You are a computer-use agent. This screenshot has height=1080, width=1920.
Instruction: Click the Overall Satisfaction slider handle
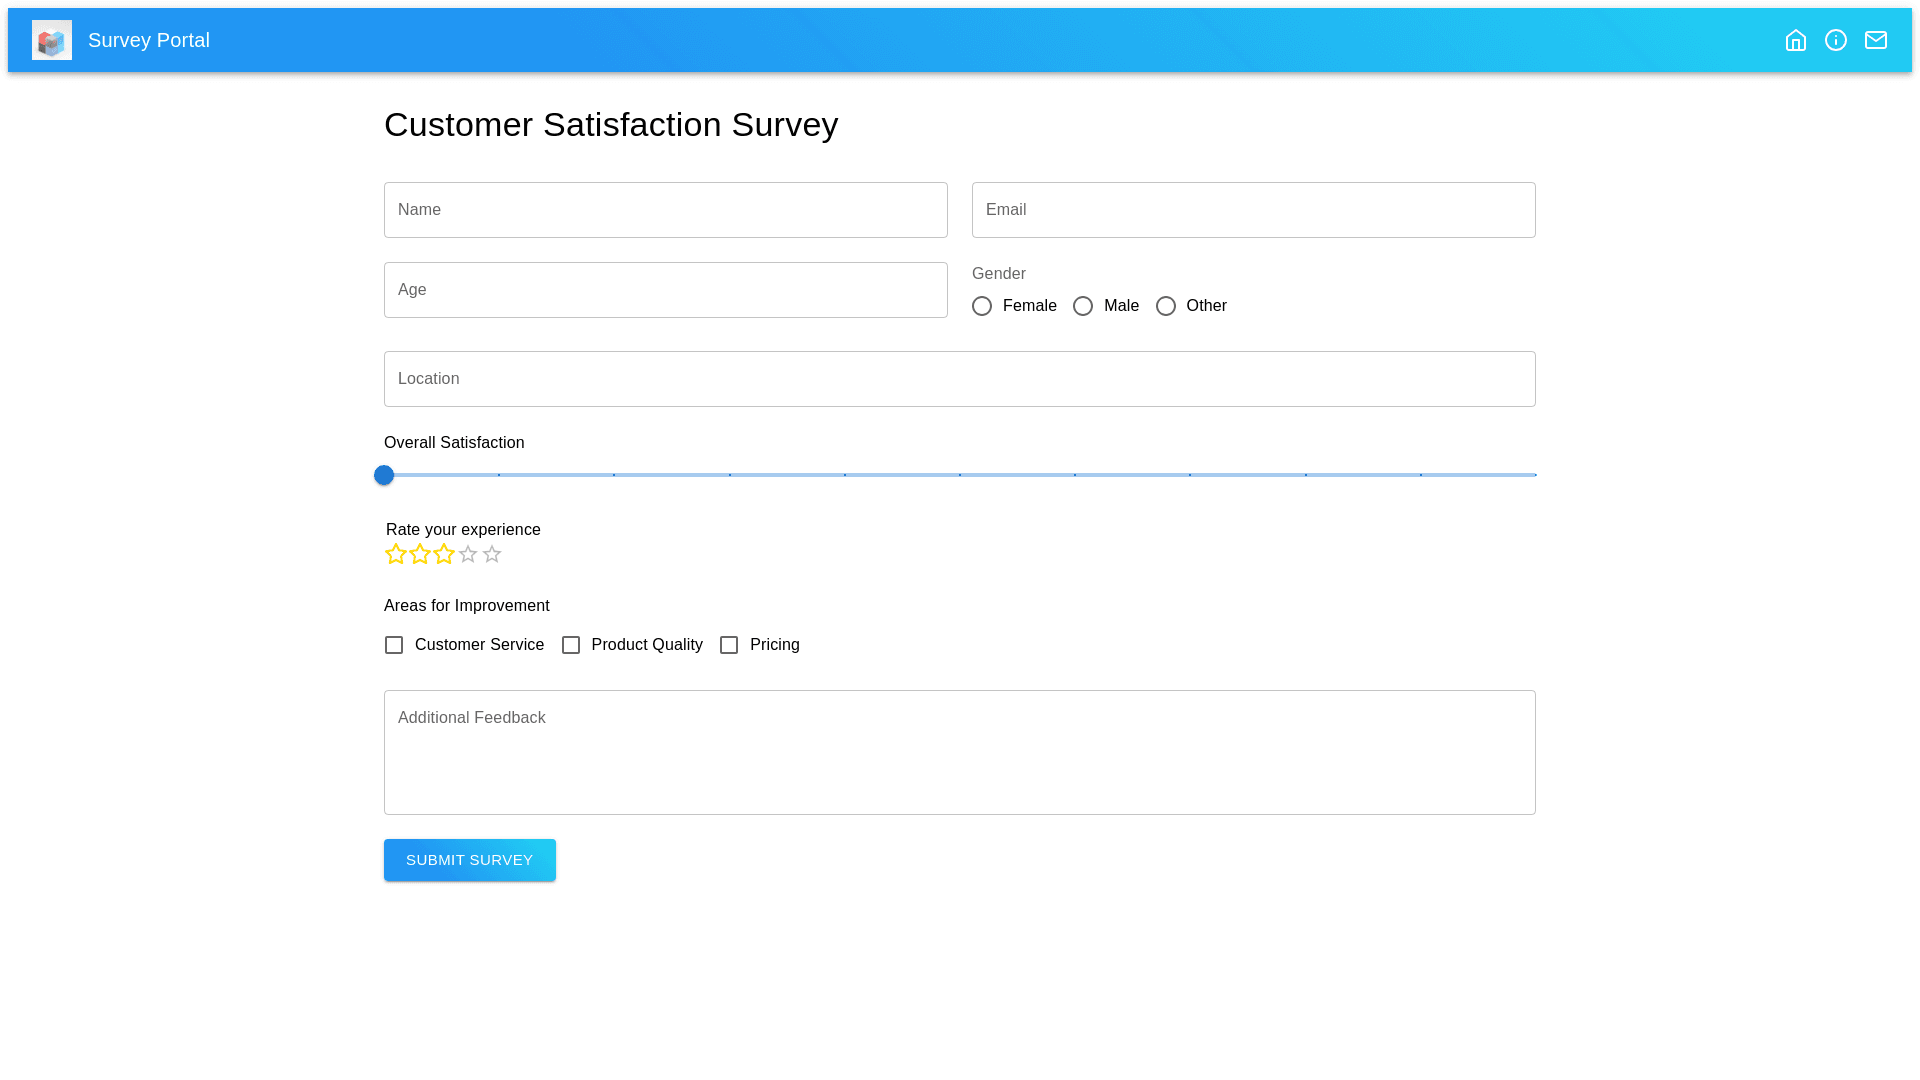[384, 475]
